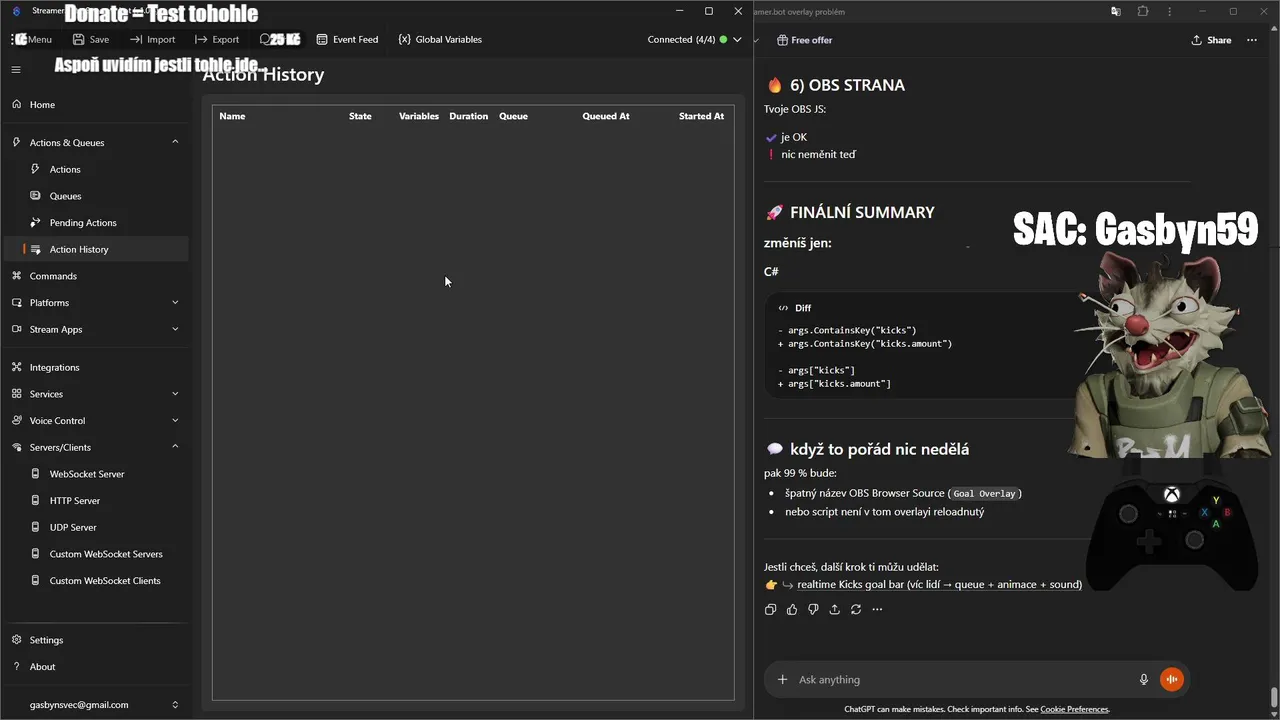Click the ChatGPT page vertical scrollbar
Viewport: 1280px width, 720px height.
click(x=1274, y=696)
